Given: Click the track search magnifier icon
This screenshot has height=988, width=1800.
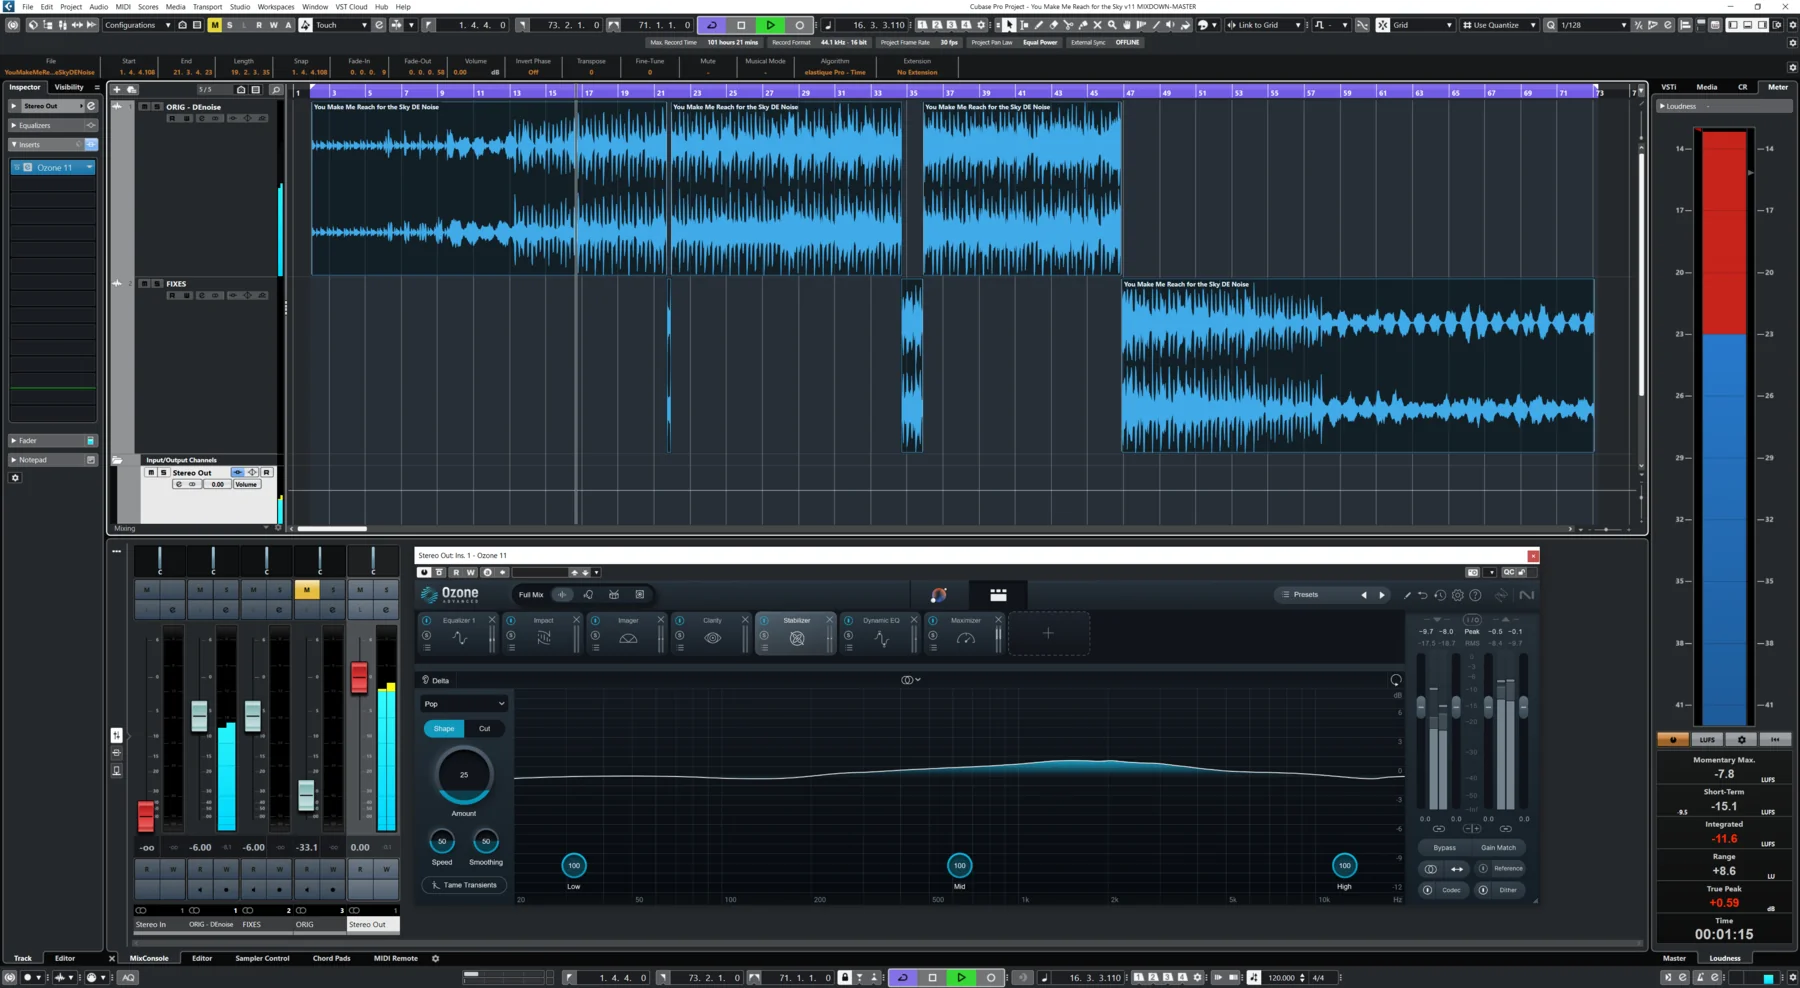Looking at the screenshot, I should (276, 89).
